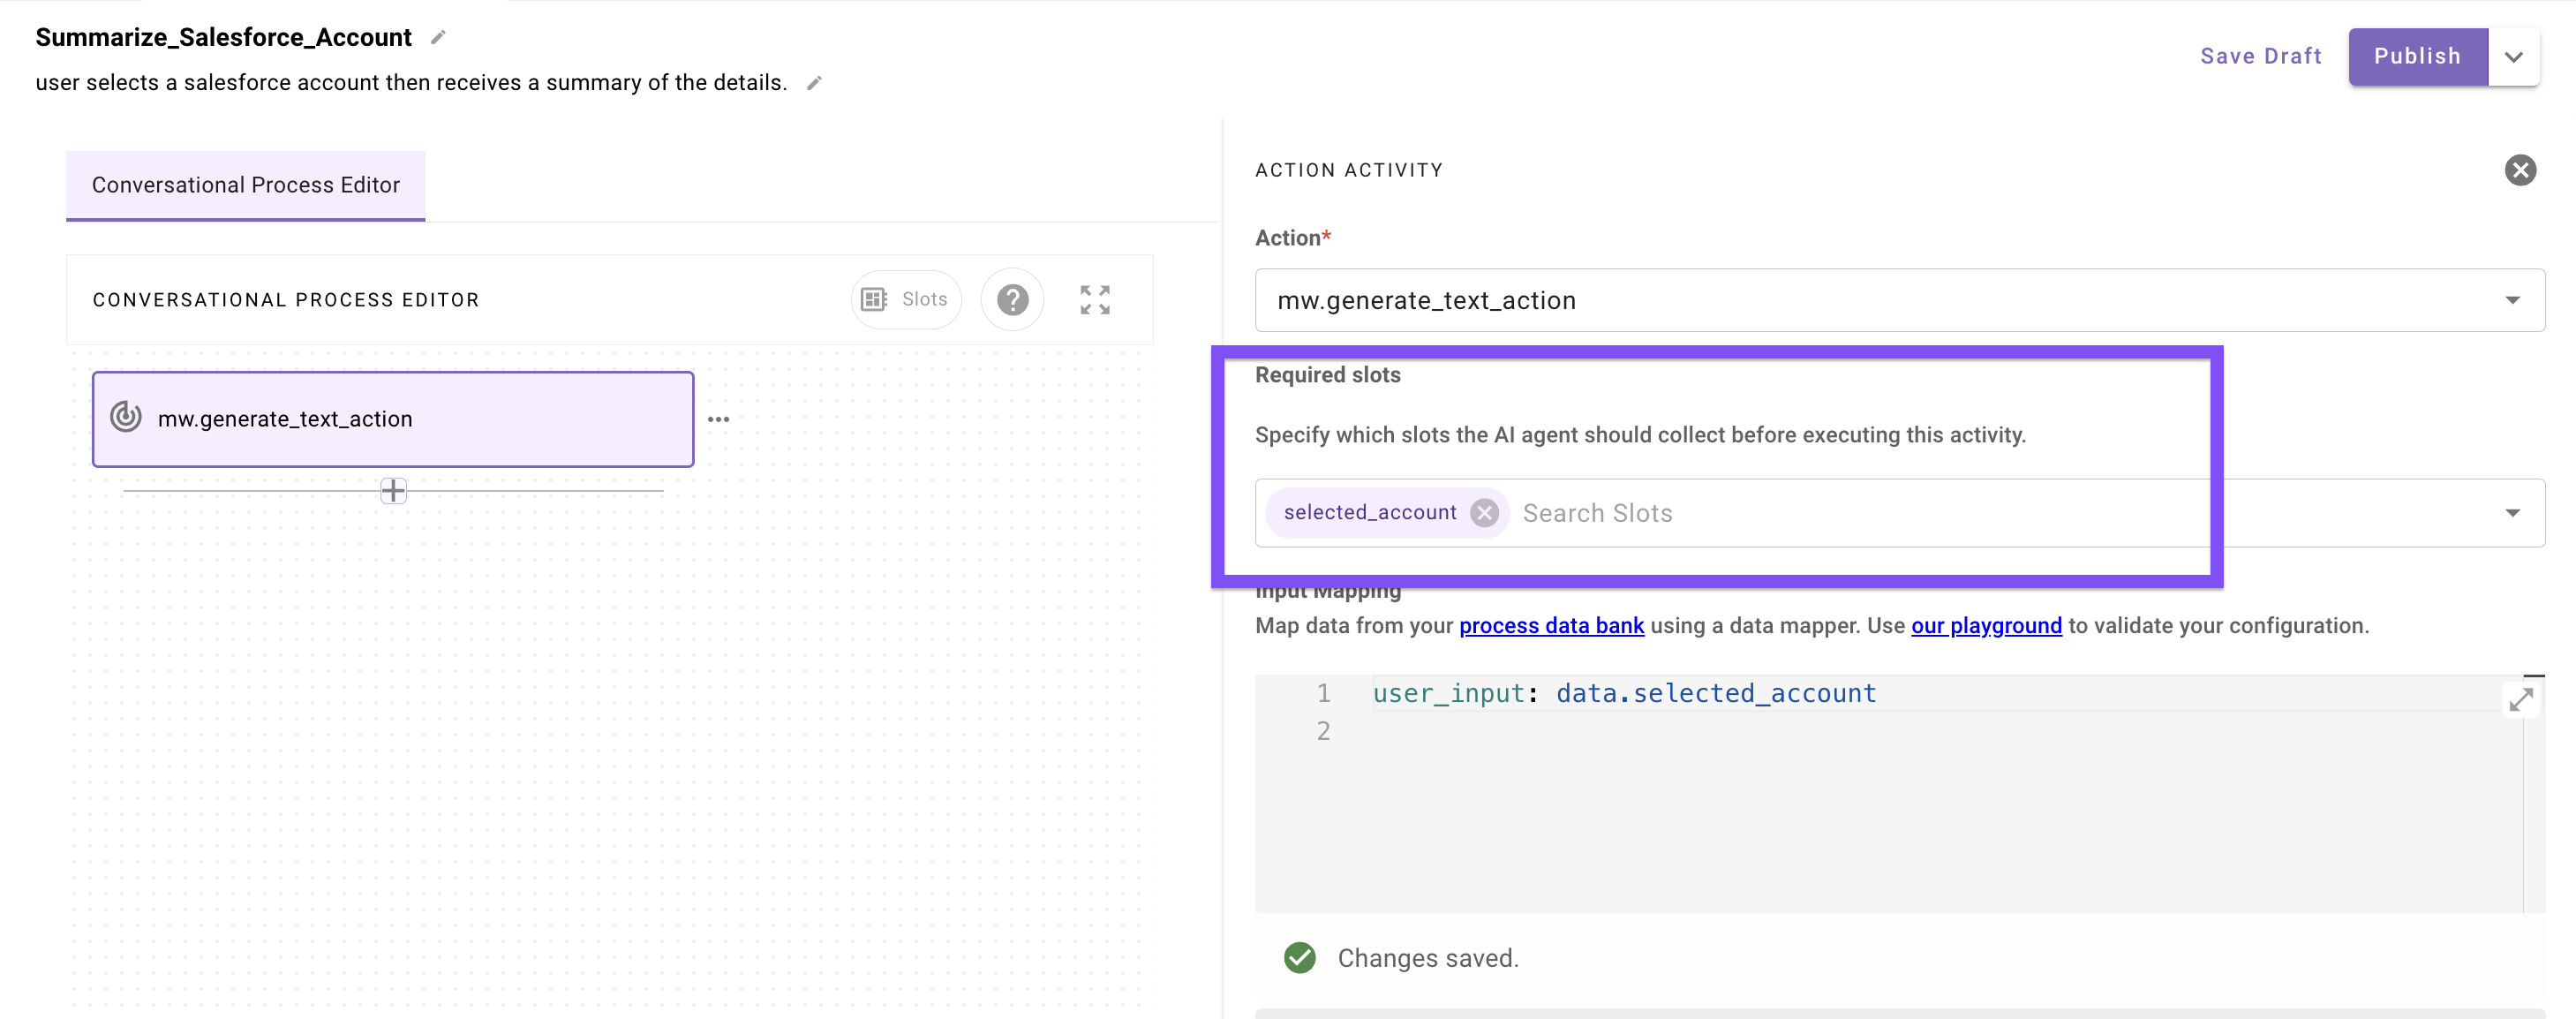The width and height of the screenshot is (2576, 1019).
Task: Expand the Required slots dropdown arrow
Action: (x=2512, y=512)
